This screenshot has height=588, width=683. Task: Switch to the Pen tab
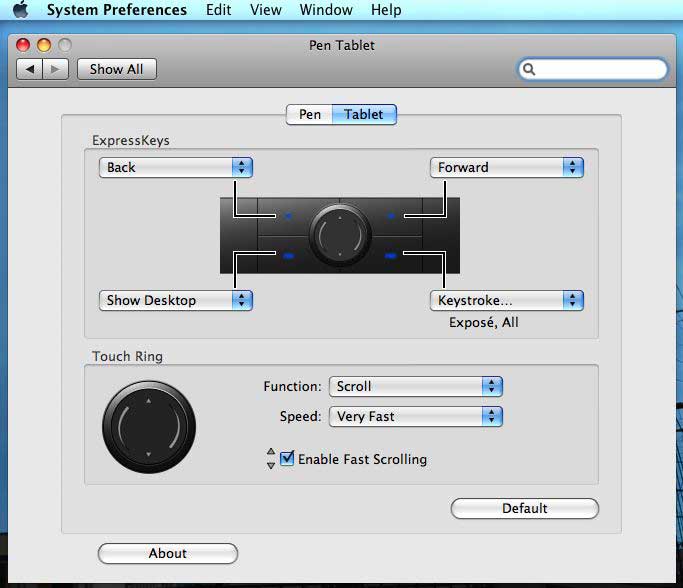pos(310,115)
